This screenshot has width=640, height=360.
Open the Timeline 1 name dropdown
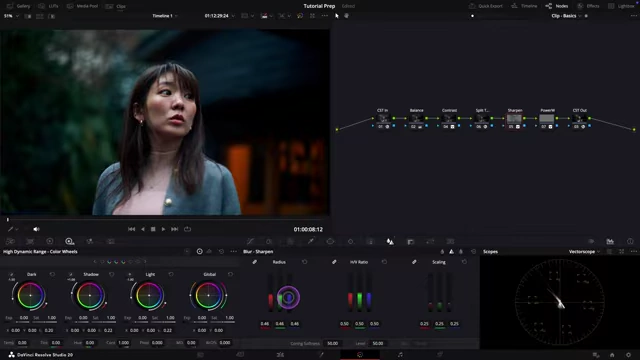coord(165,16)
